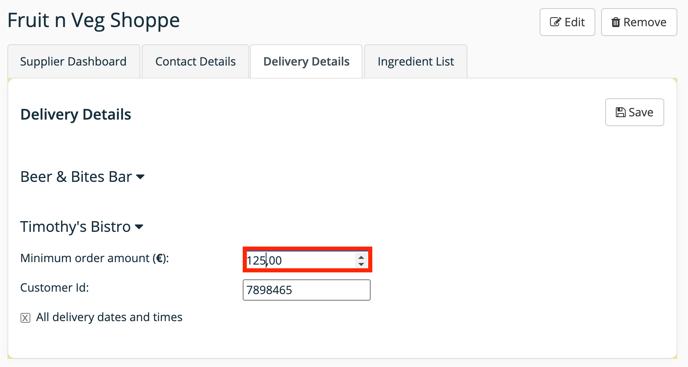Click the pencil icon on Edit button
Image resolution: width=688 pixels, height=367 pixels.
coord(555,22)
